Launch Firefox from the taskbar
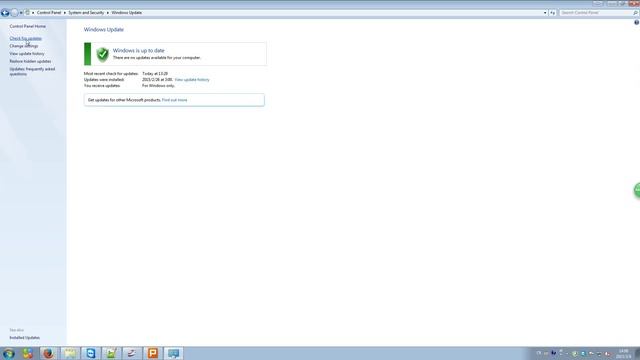This screenshot has height=360, width=640. click(x=48, y=353)
